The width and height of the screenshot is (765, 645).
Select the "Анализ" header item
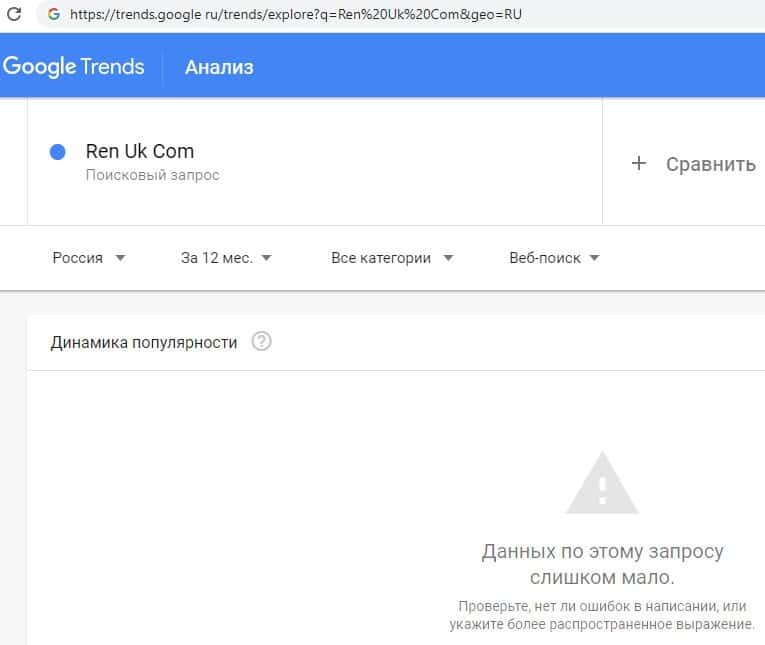(x=219, y=67)
